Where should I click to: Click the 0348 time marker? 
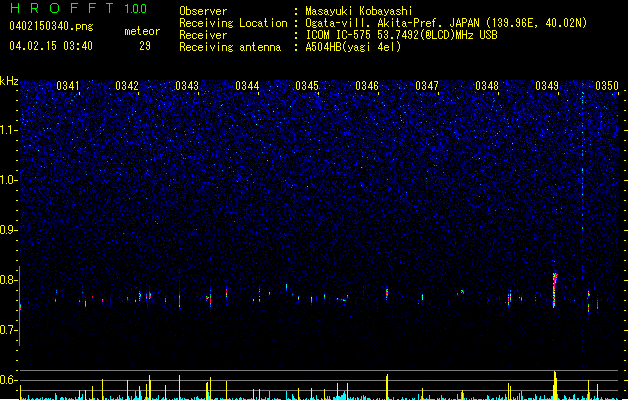[x=487, y=86]
